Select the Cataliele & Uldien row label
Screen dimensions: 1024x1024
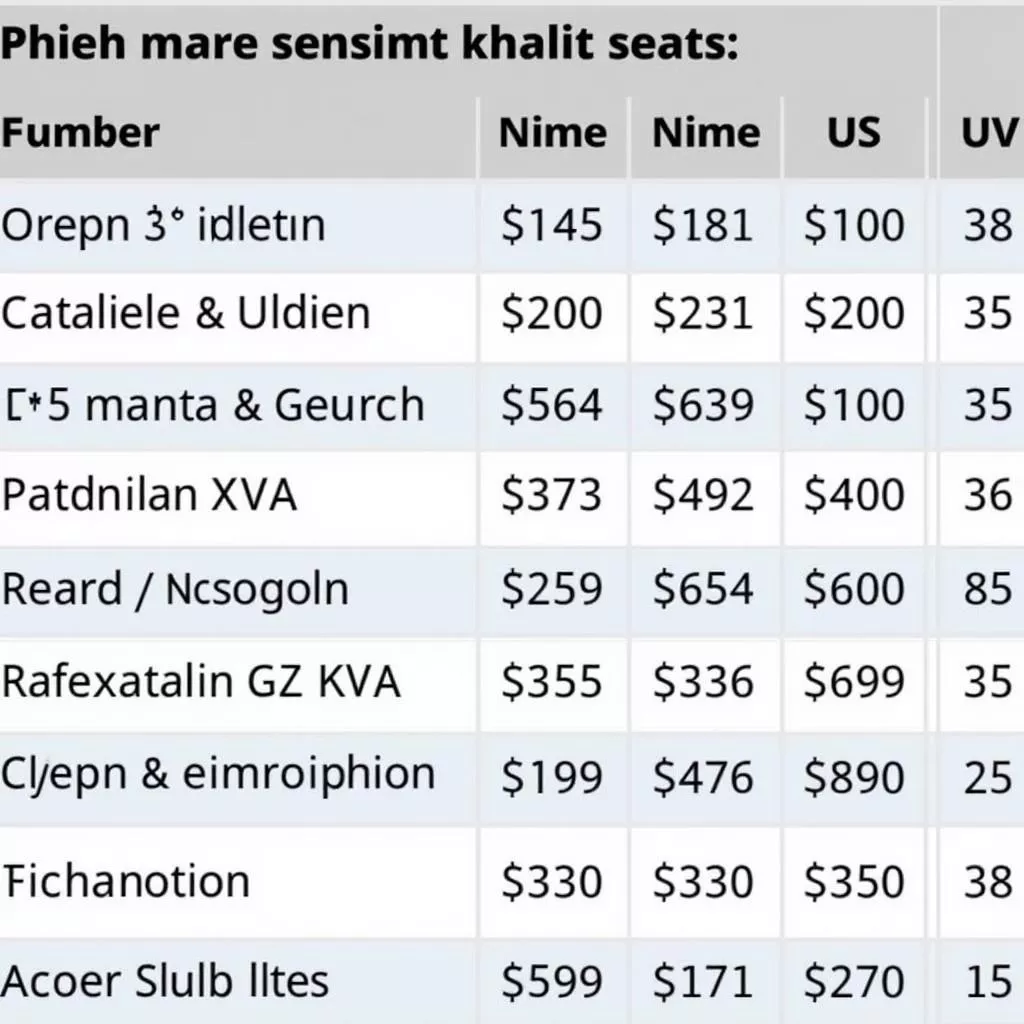click(186, 314)
